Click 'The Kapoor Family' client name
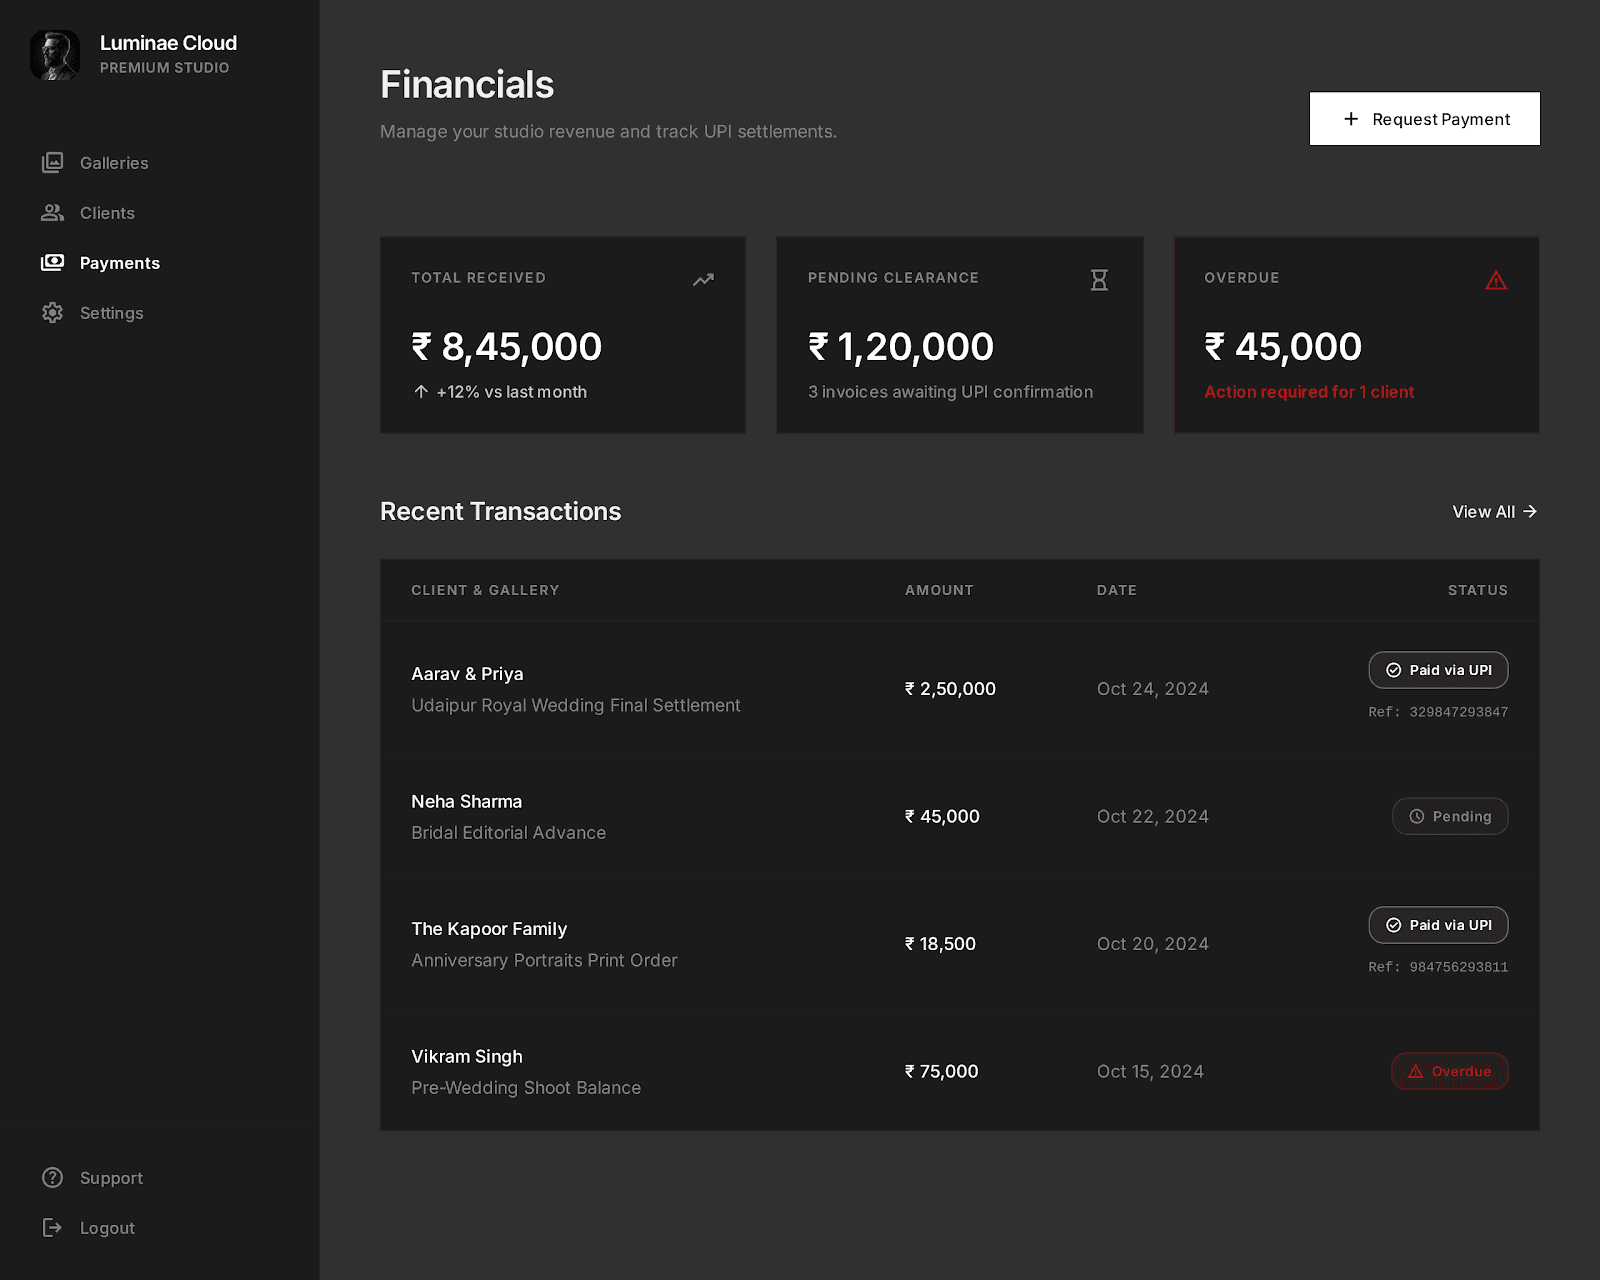Screen dimensions: 1600x1280 (489, 929)
